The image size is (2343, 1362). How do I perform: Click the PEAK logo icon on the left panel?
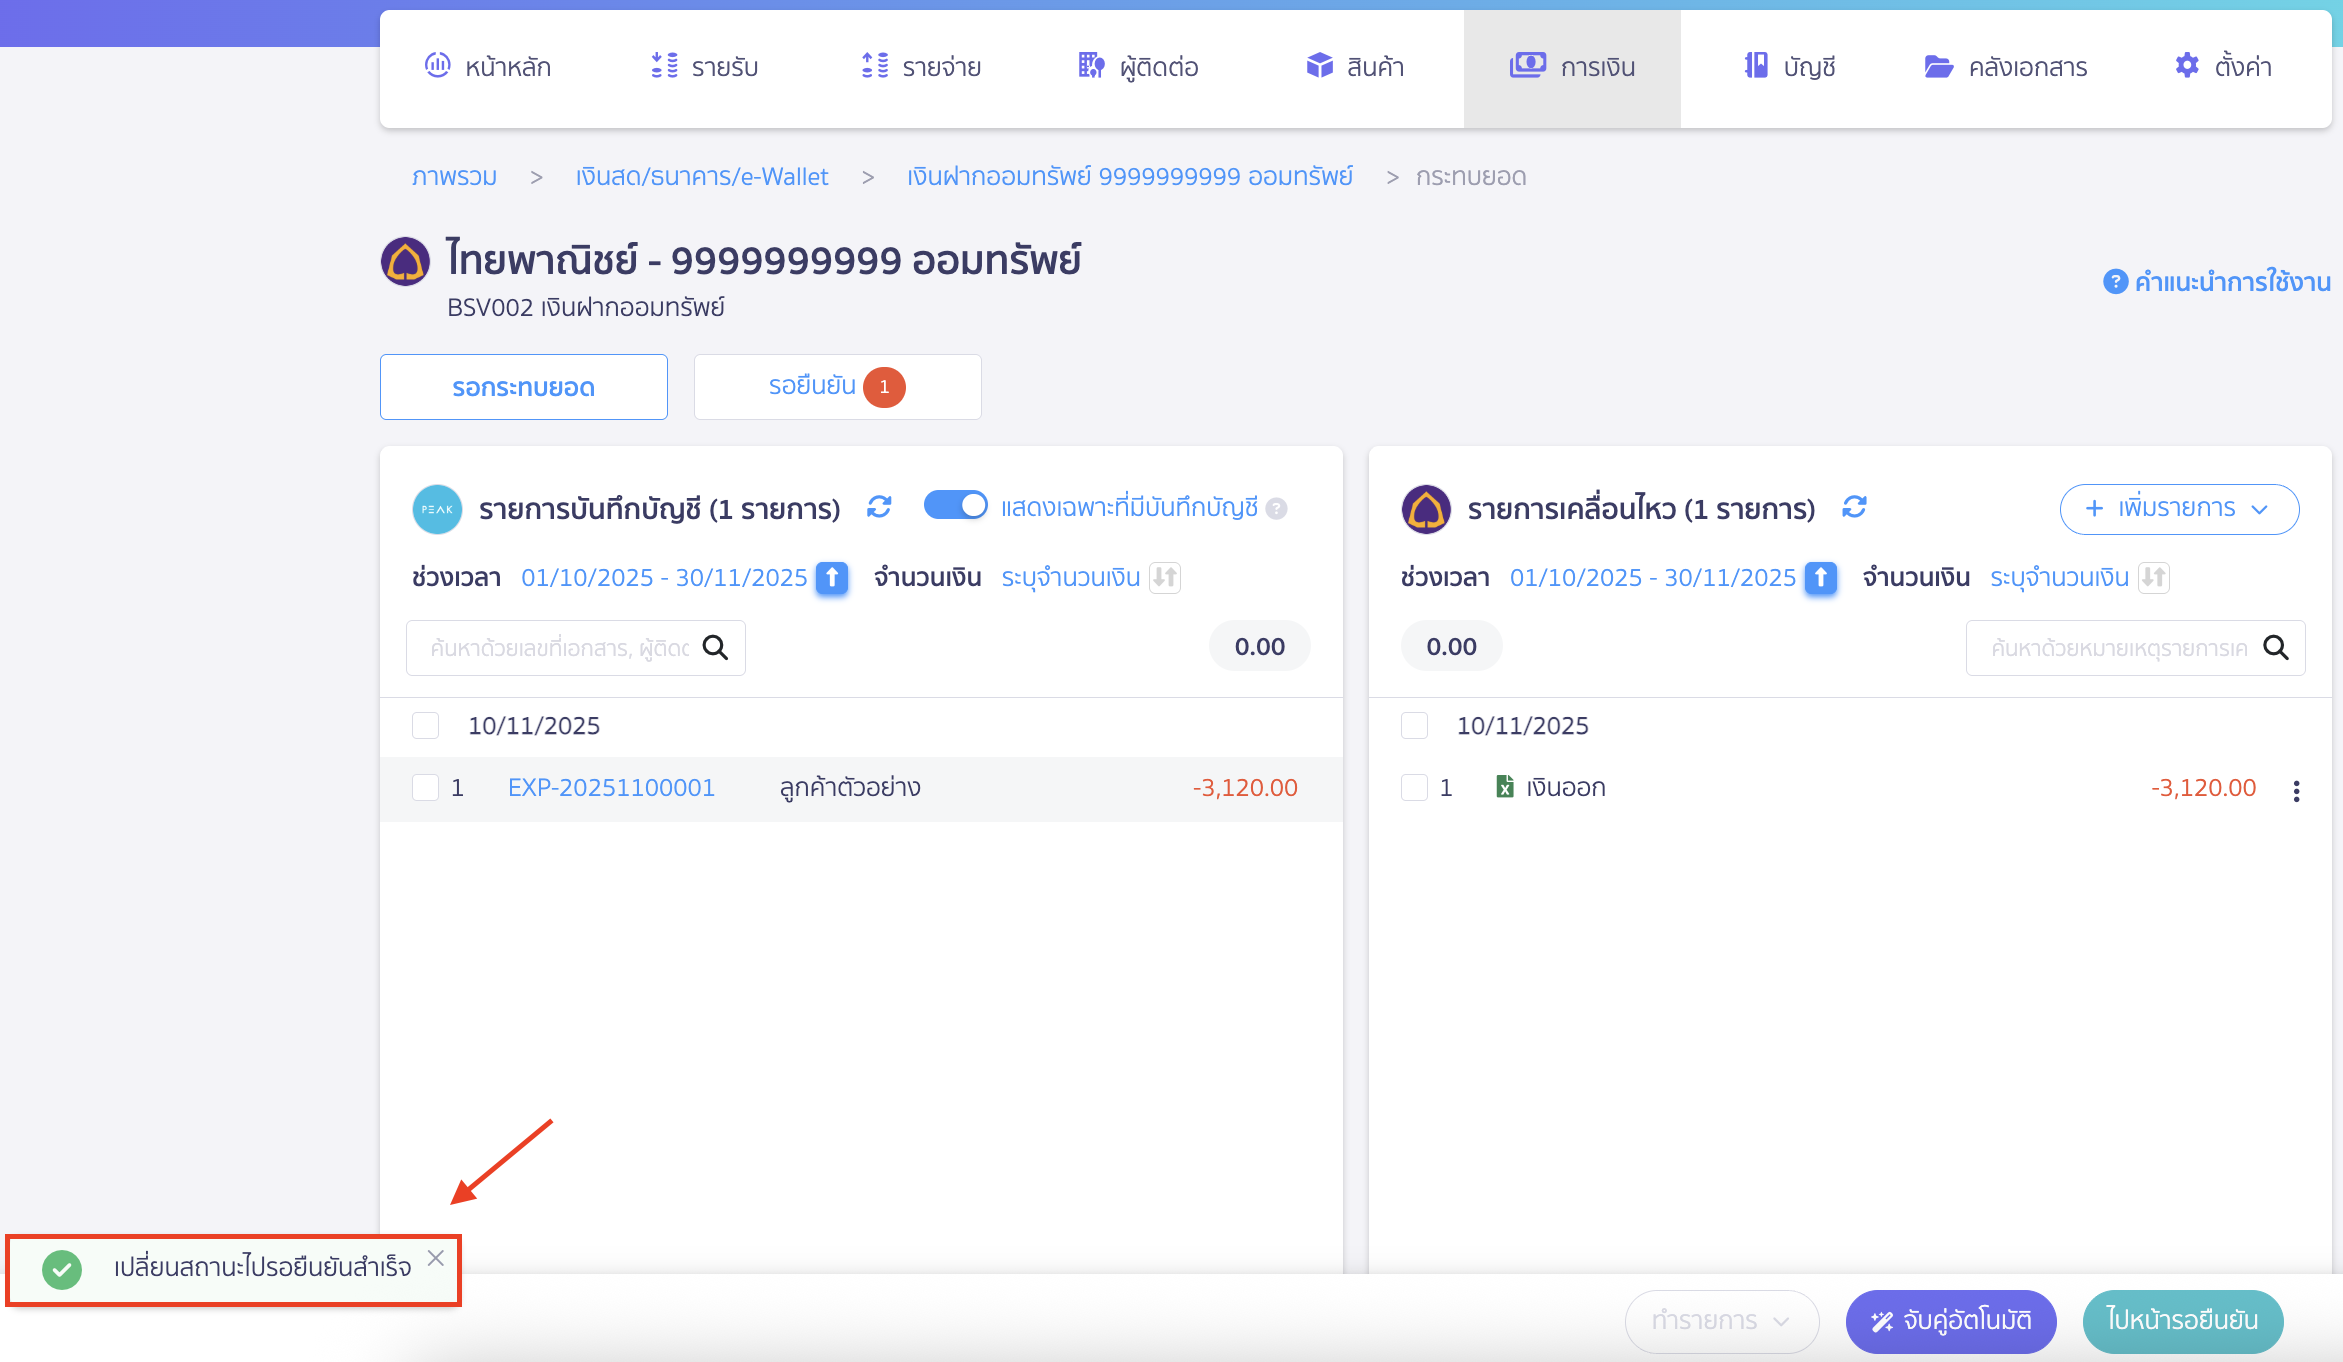coord(436,509)
